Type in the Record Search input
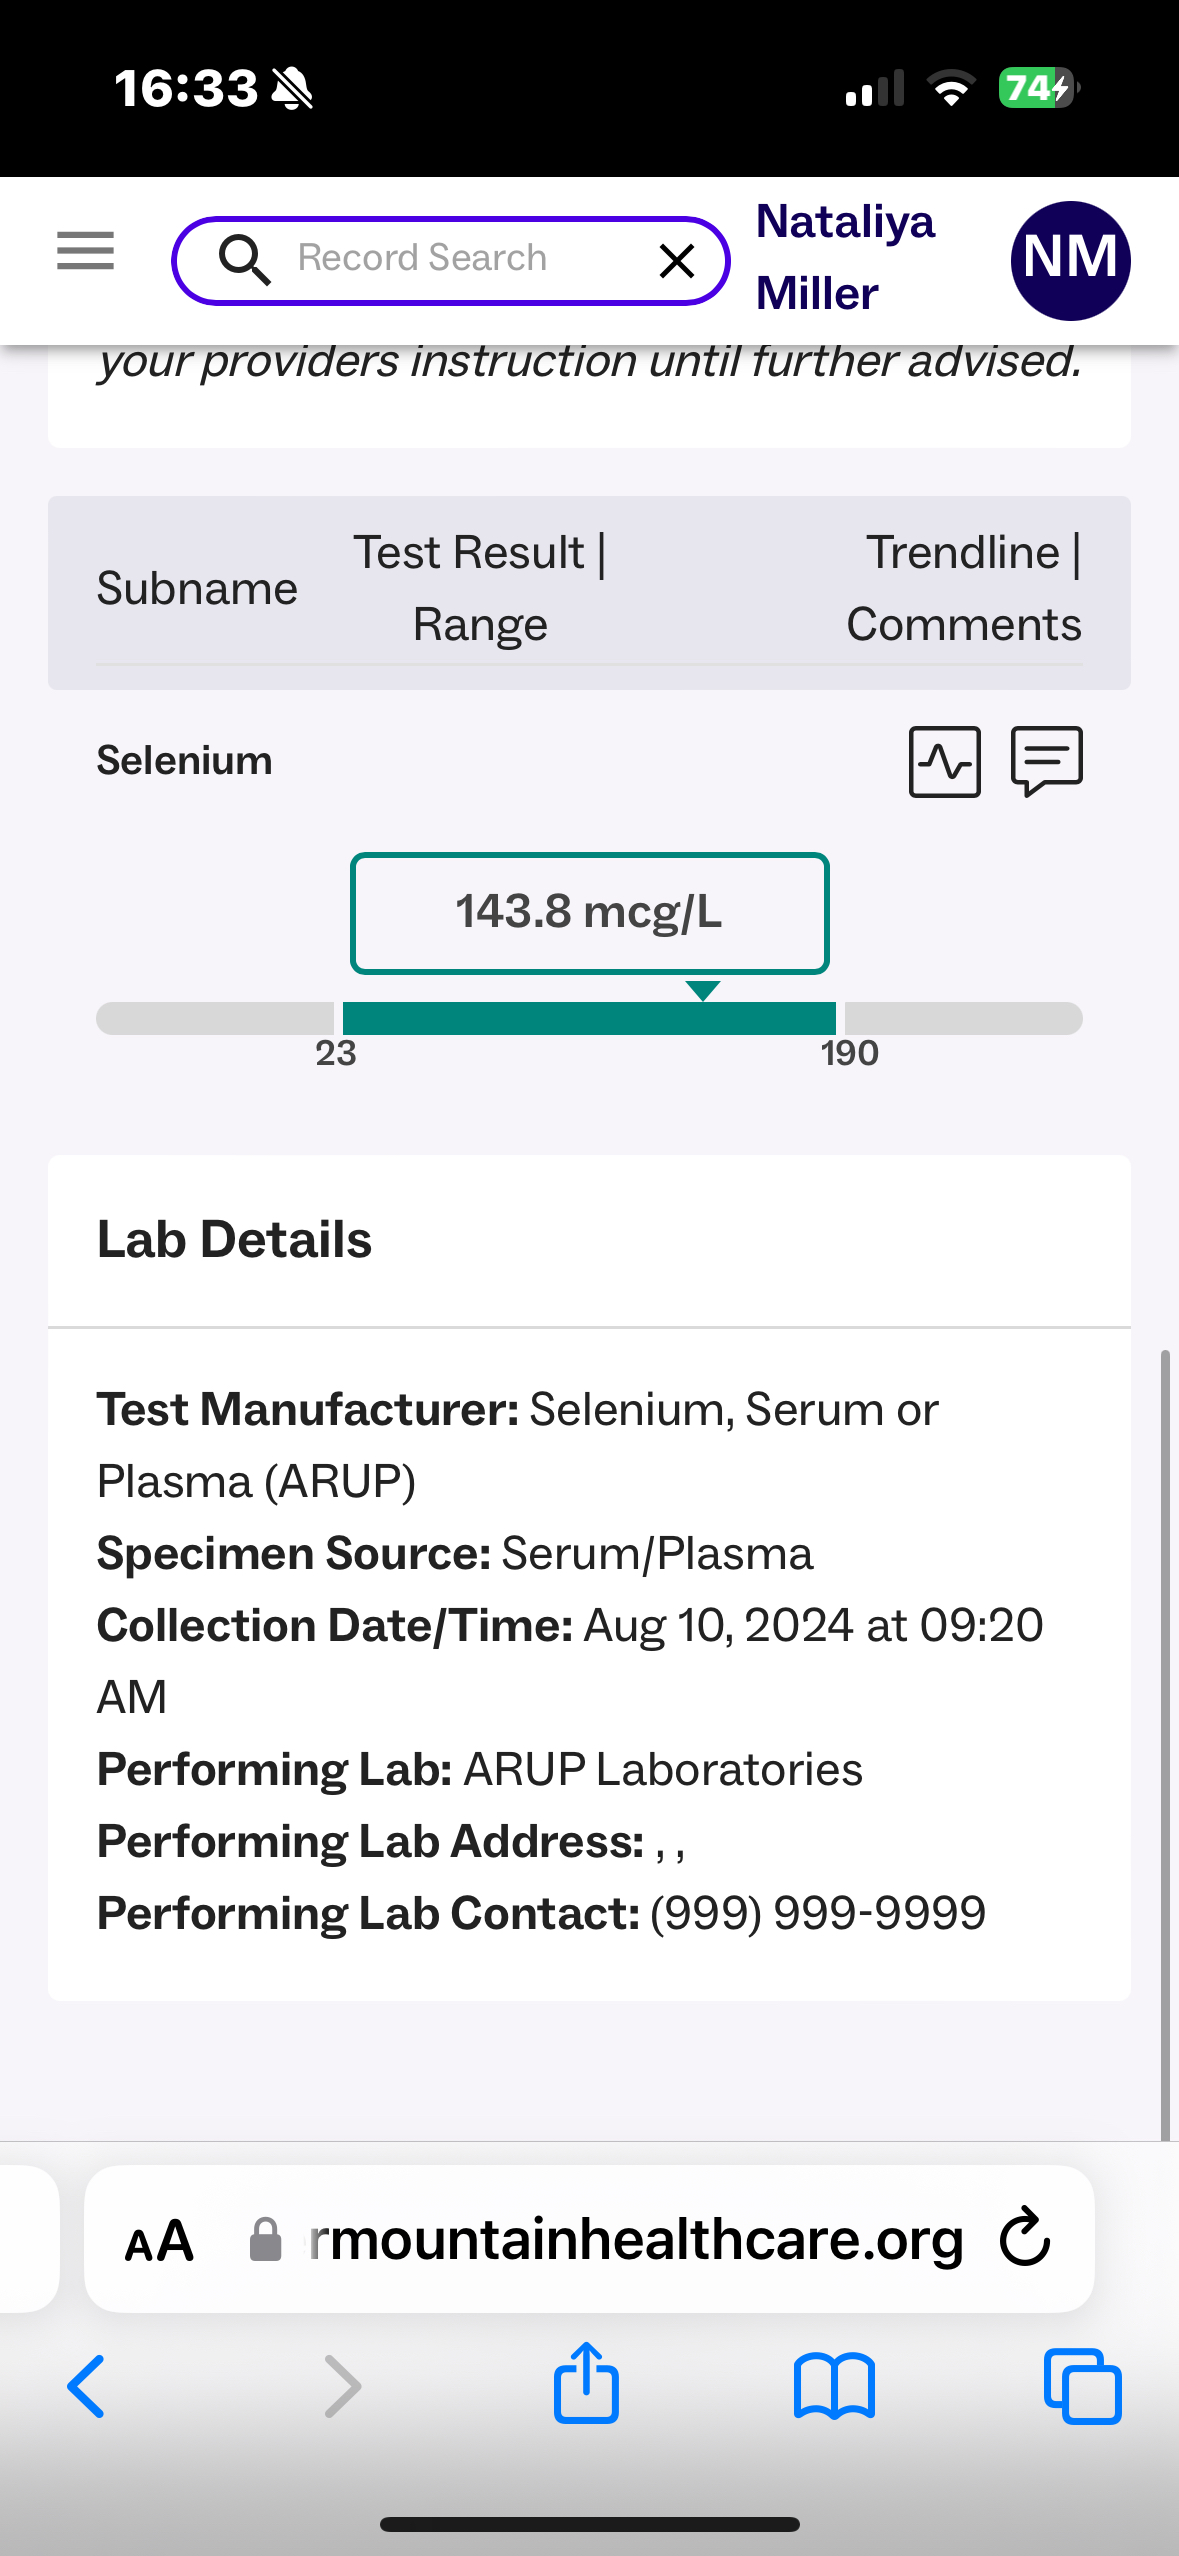 (x=450, y=259)
